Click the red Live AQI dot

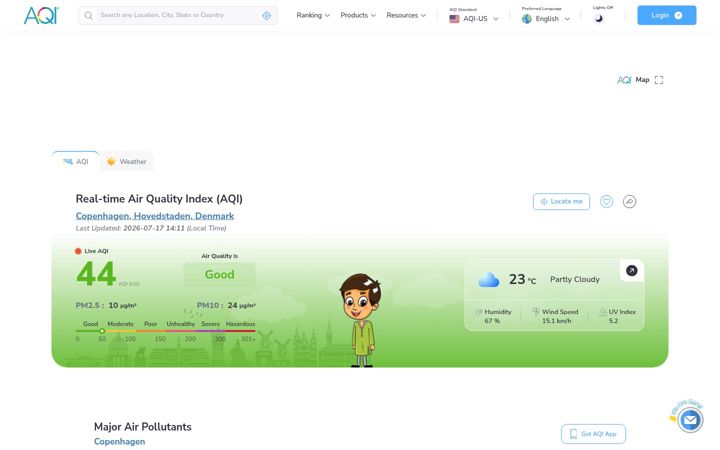click(x=78, y=251)
